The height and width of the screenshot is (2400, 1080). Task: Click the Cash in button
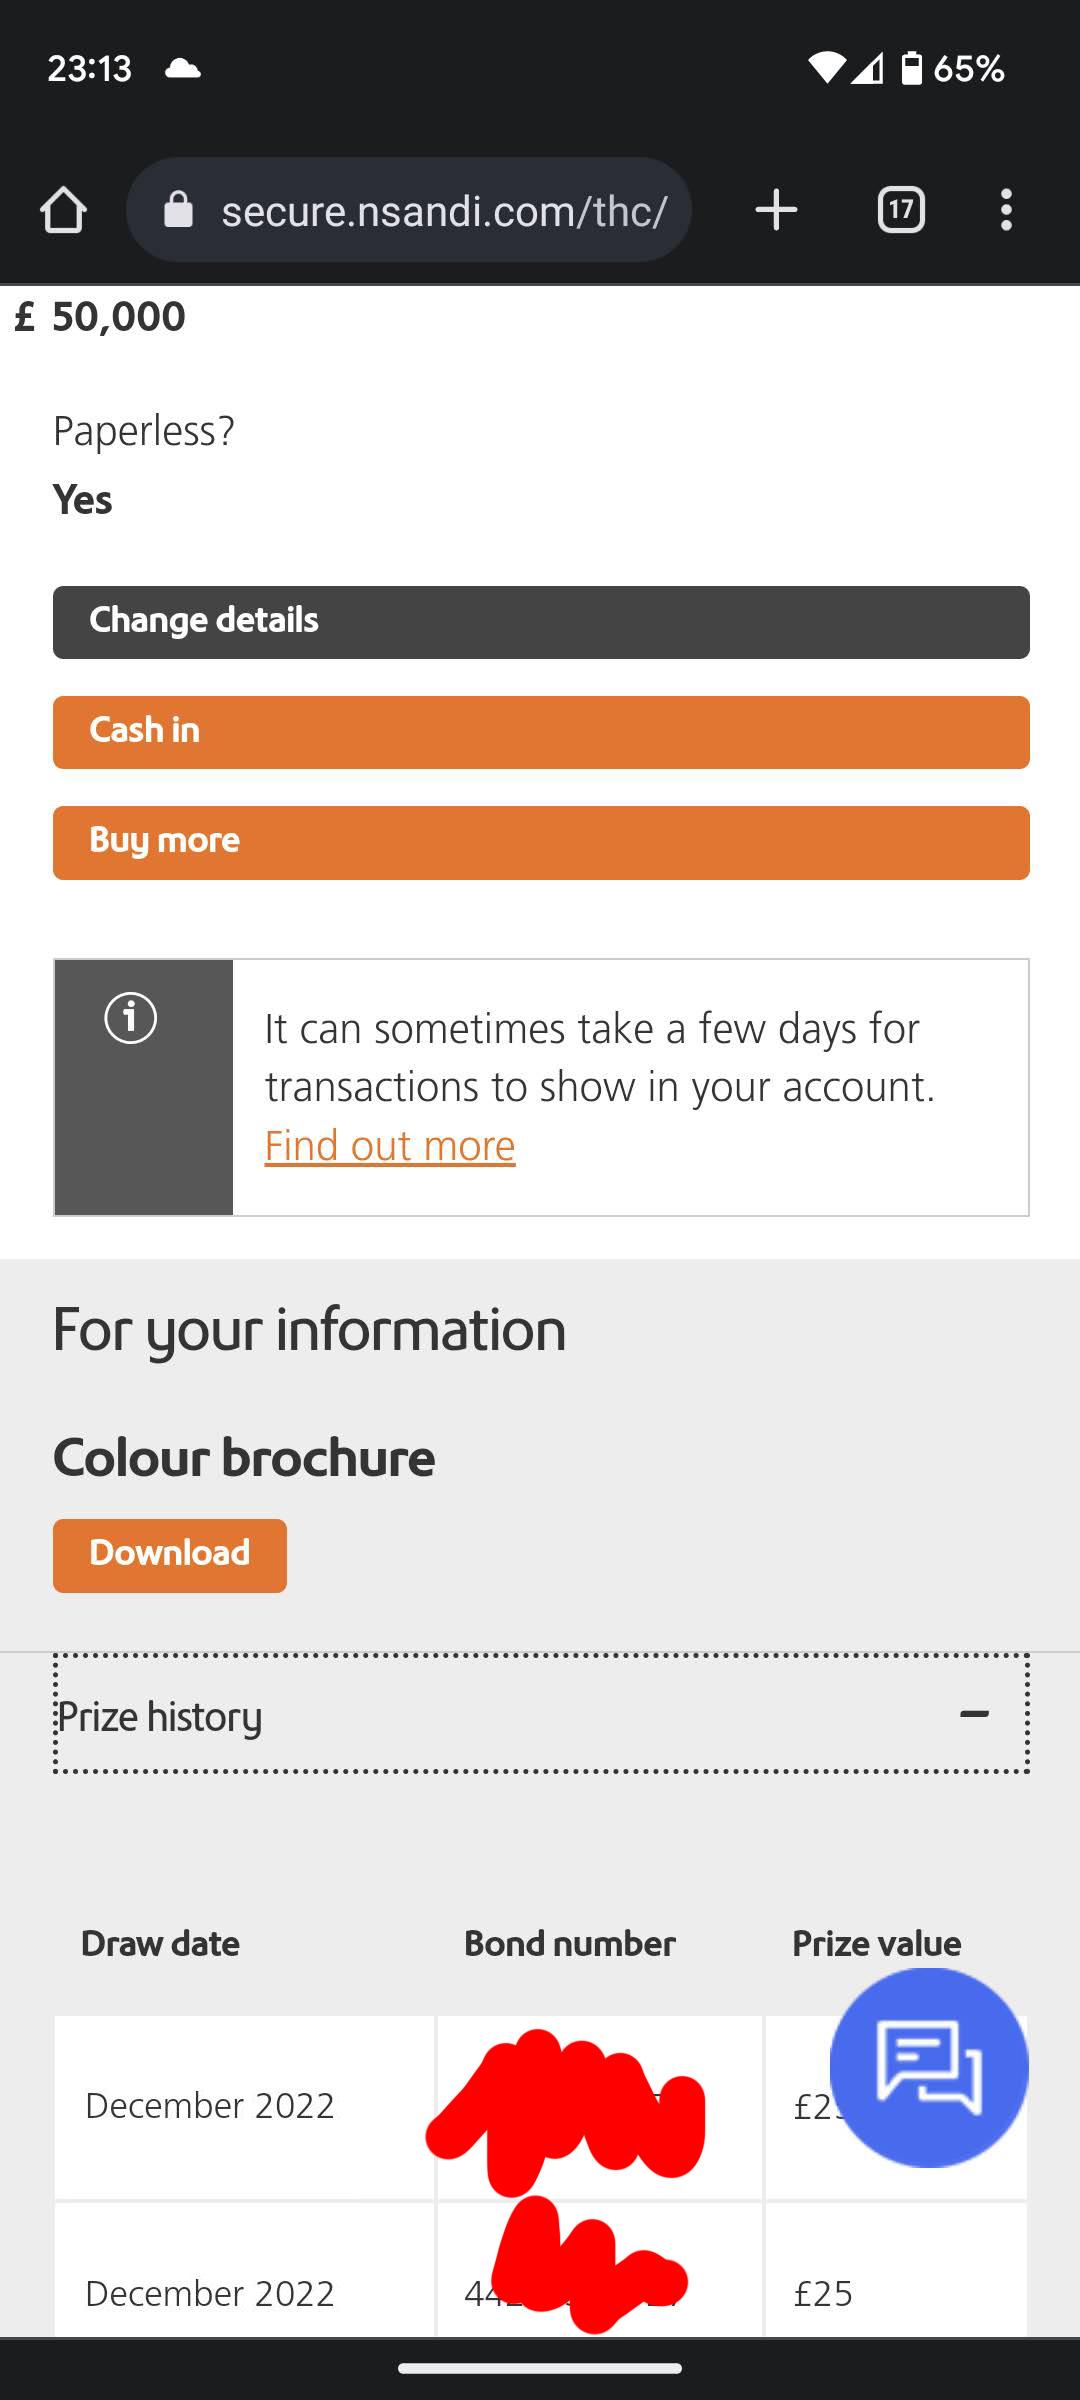pyautogui.click(x=541, y=732)
